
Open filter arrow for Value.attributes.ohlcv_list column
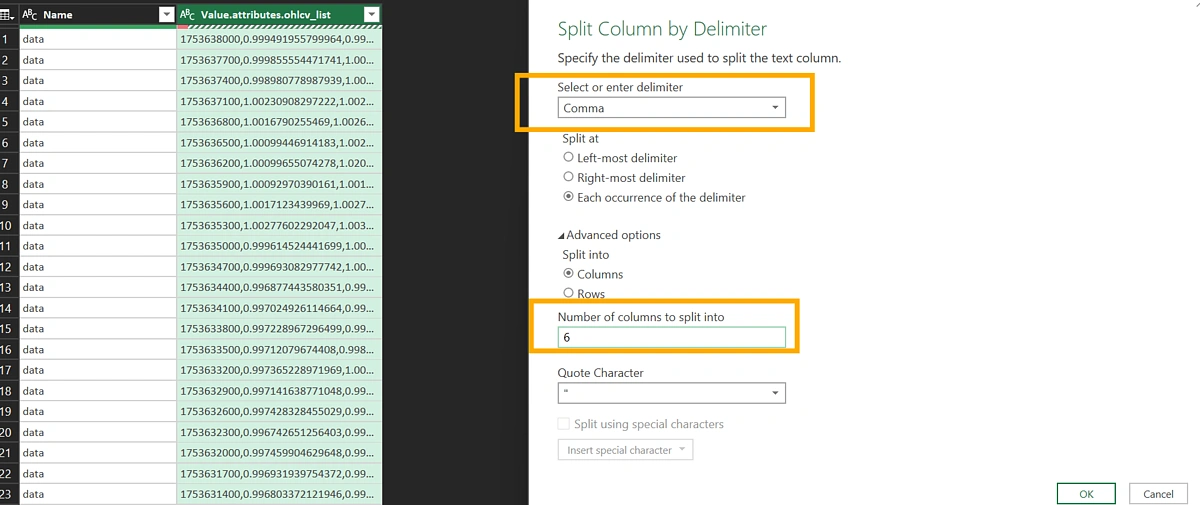[371, 15]
